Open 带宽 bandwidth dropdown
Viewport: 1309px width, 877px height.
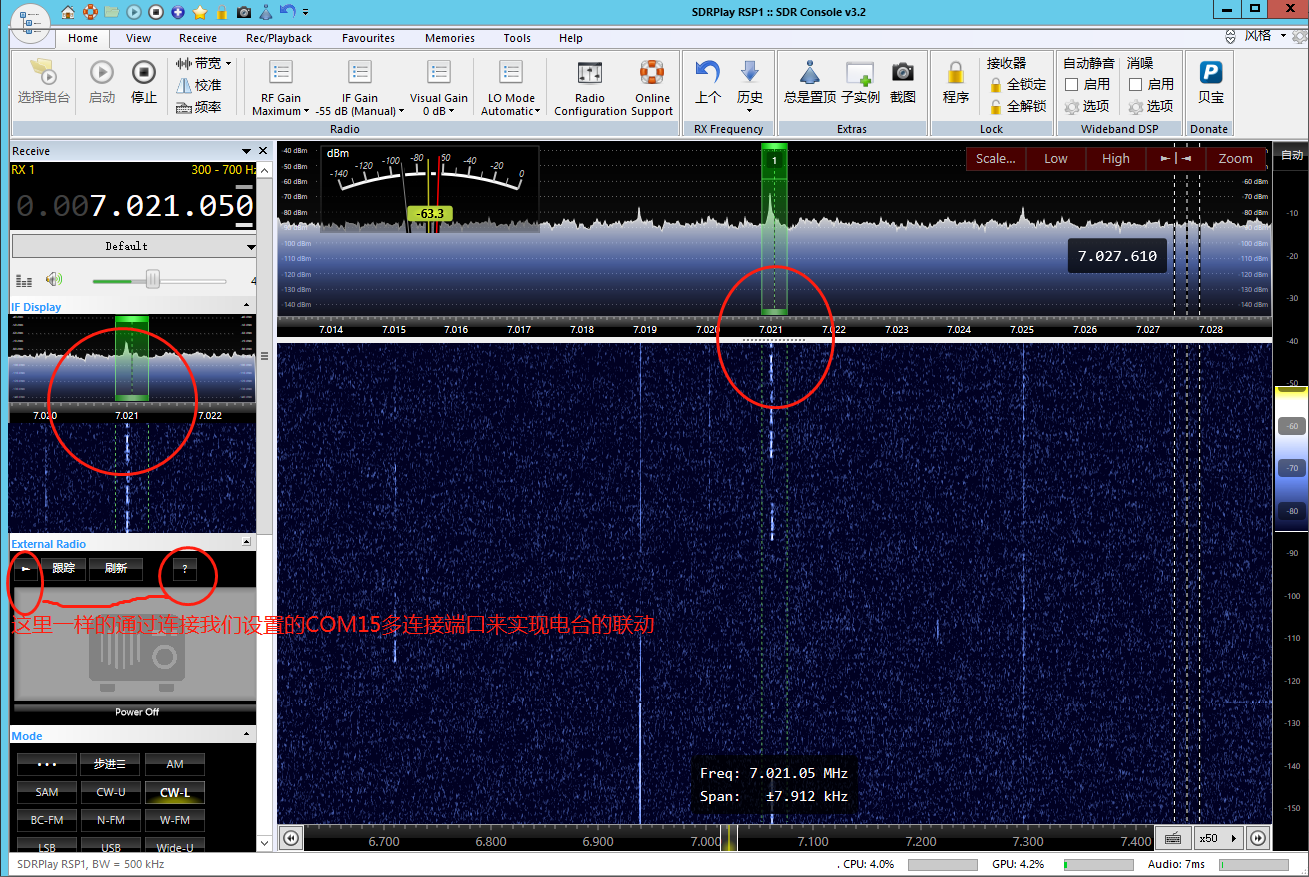coord(204,63)
